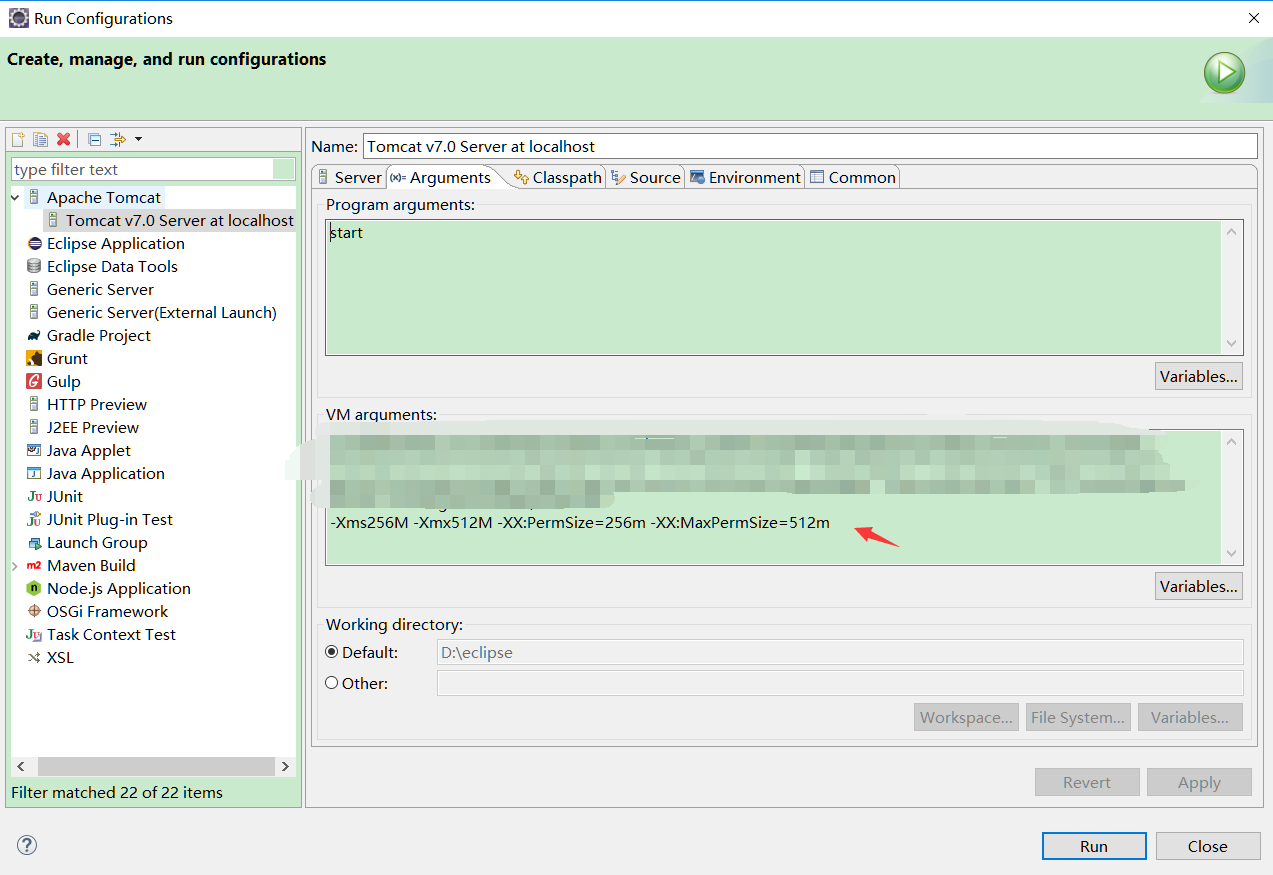The image size is (1273, 875).
Task: Open the filter toolbar dropdown arrow
Action: pos(138,139)
